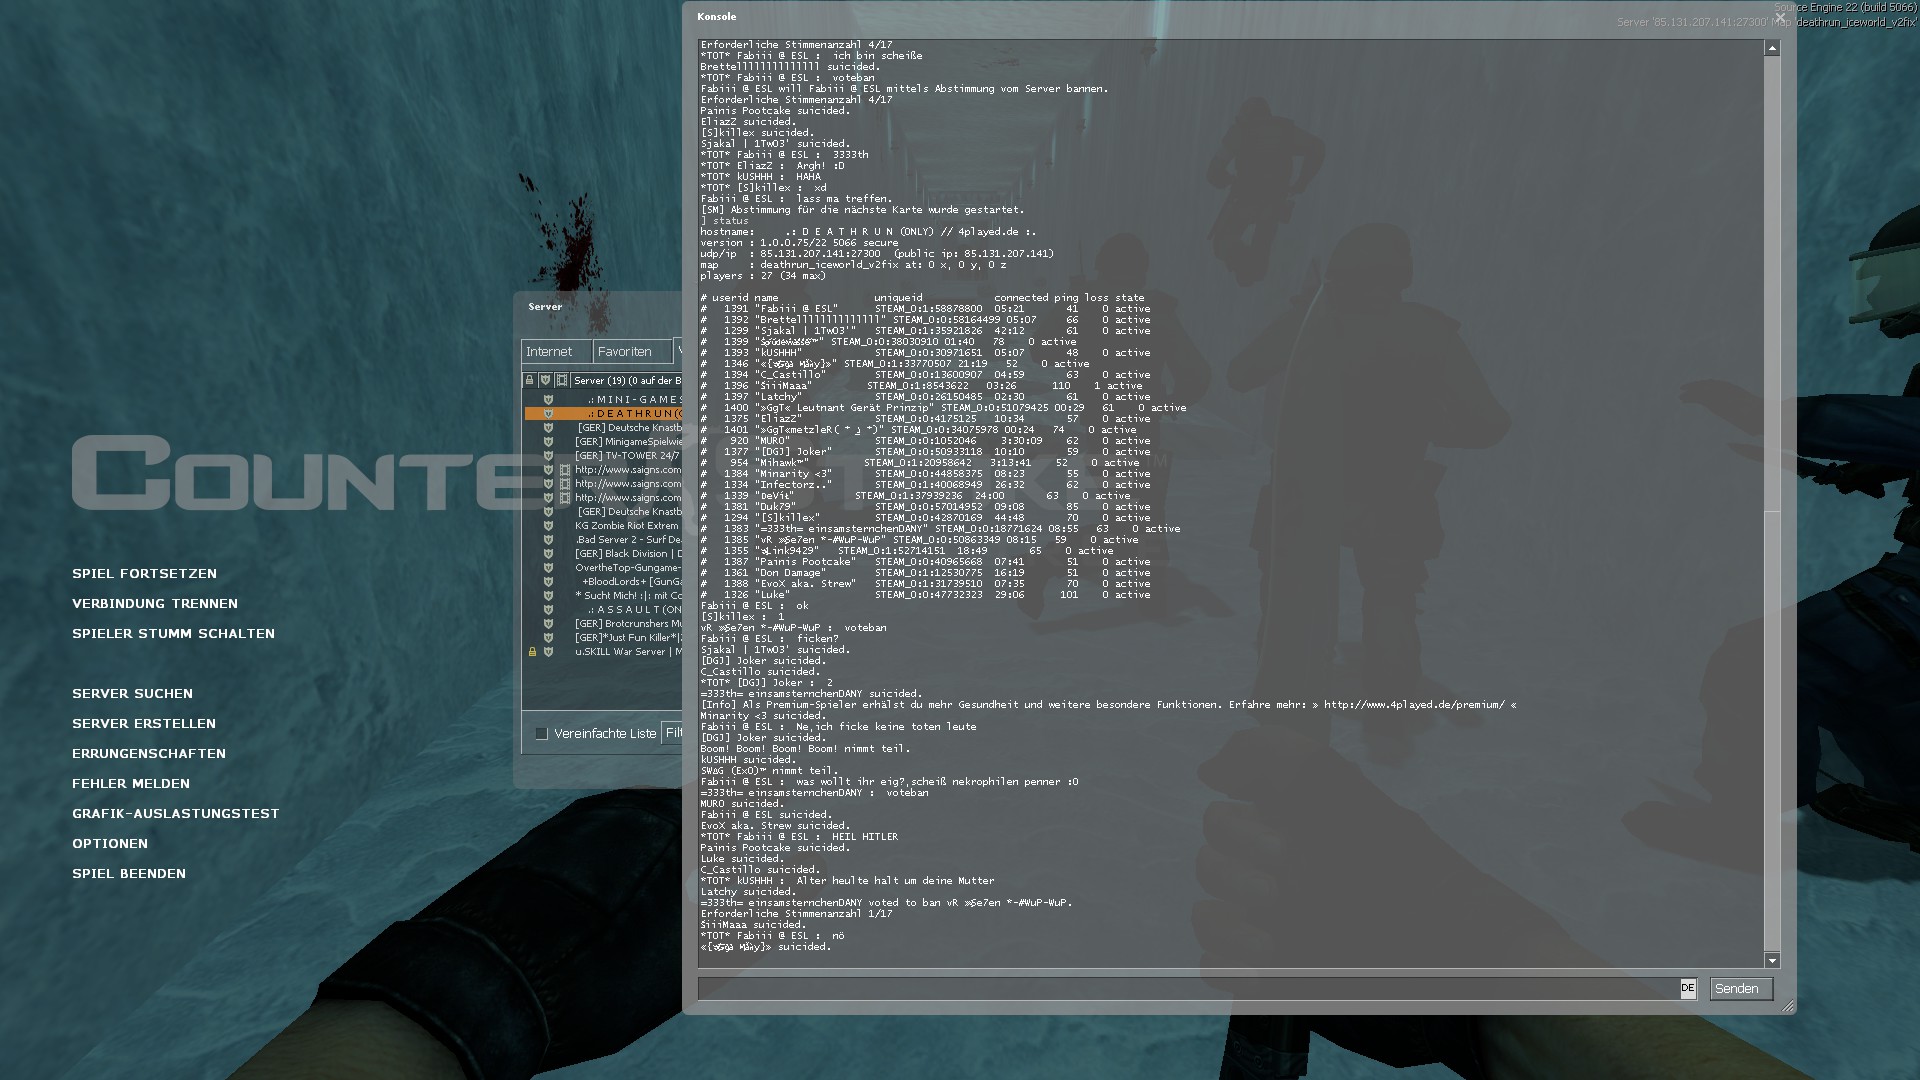Click shield icon beside OvertheTop-Gungame server
Viewport: 1920px width, 1080px height.
[548, 568]
